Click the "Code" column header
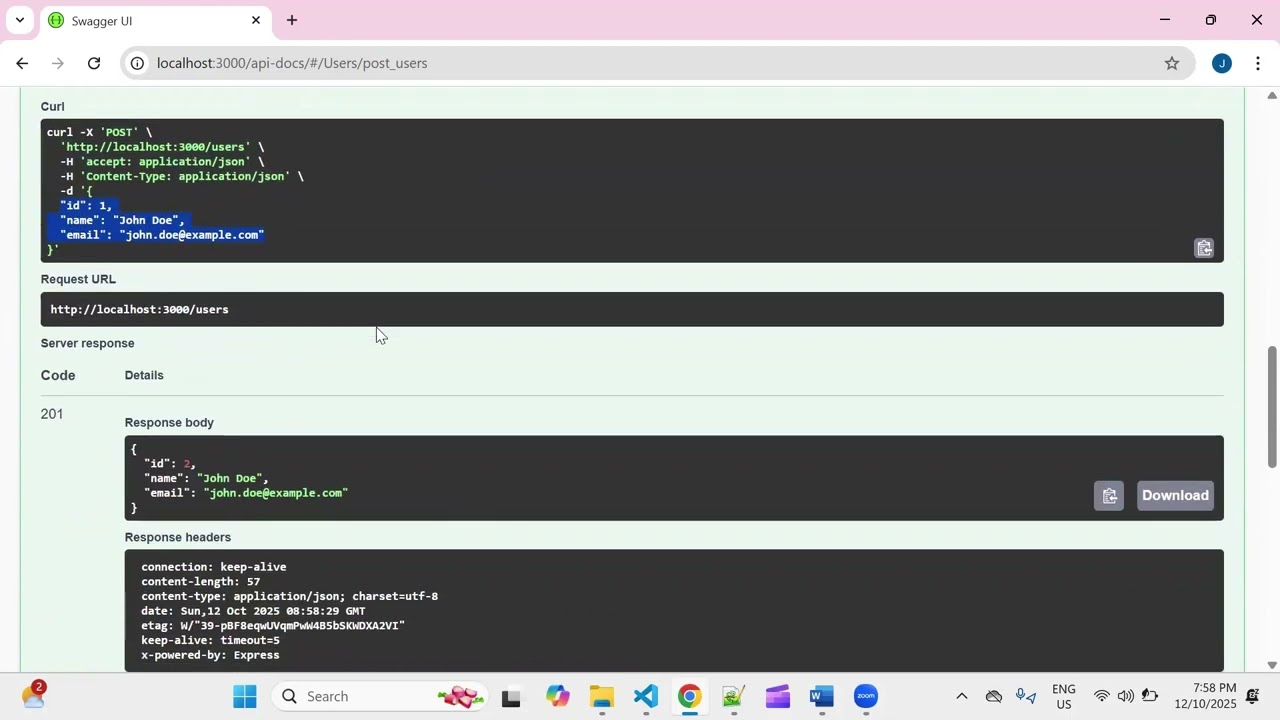Viewport: 1280px width, 720px height. 58,375
